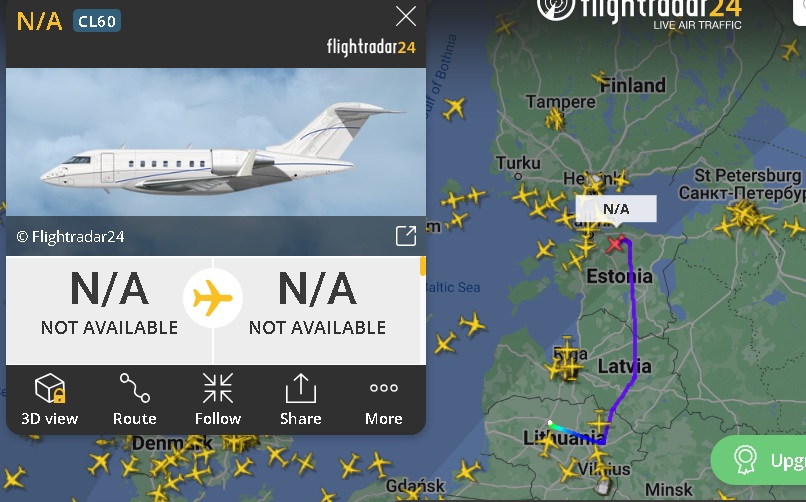
Task: Share this flight
Action: click(x=301, y=399)
